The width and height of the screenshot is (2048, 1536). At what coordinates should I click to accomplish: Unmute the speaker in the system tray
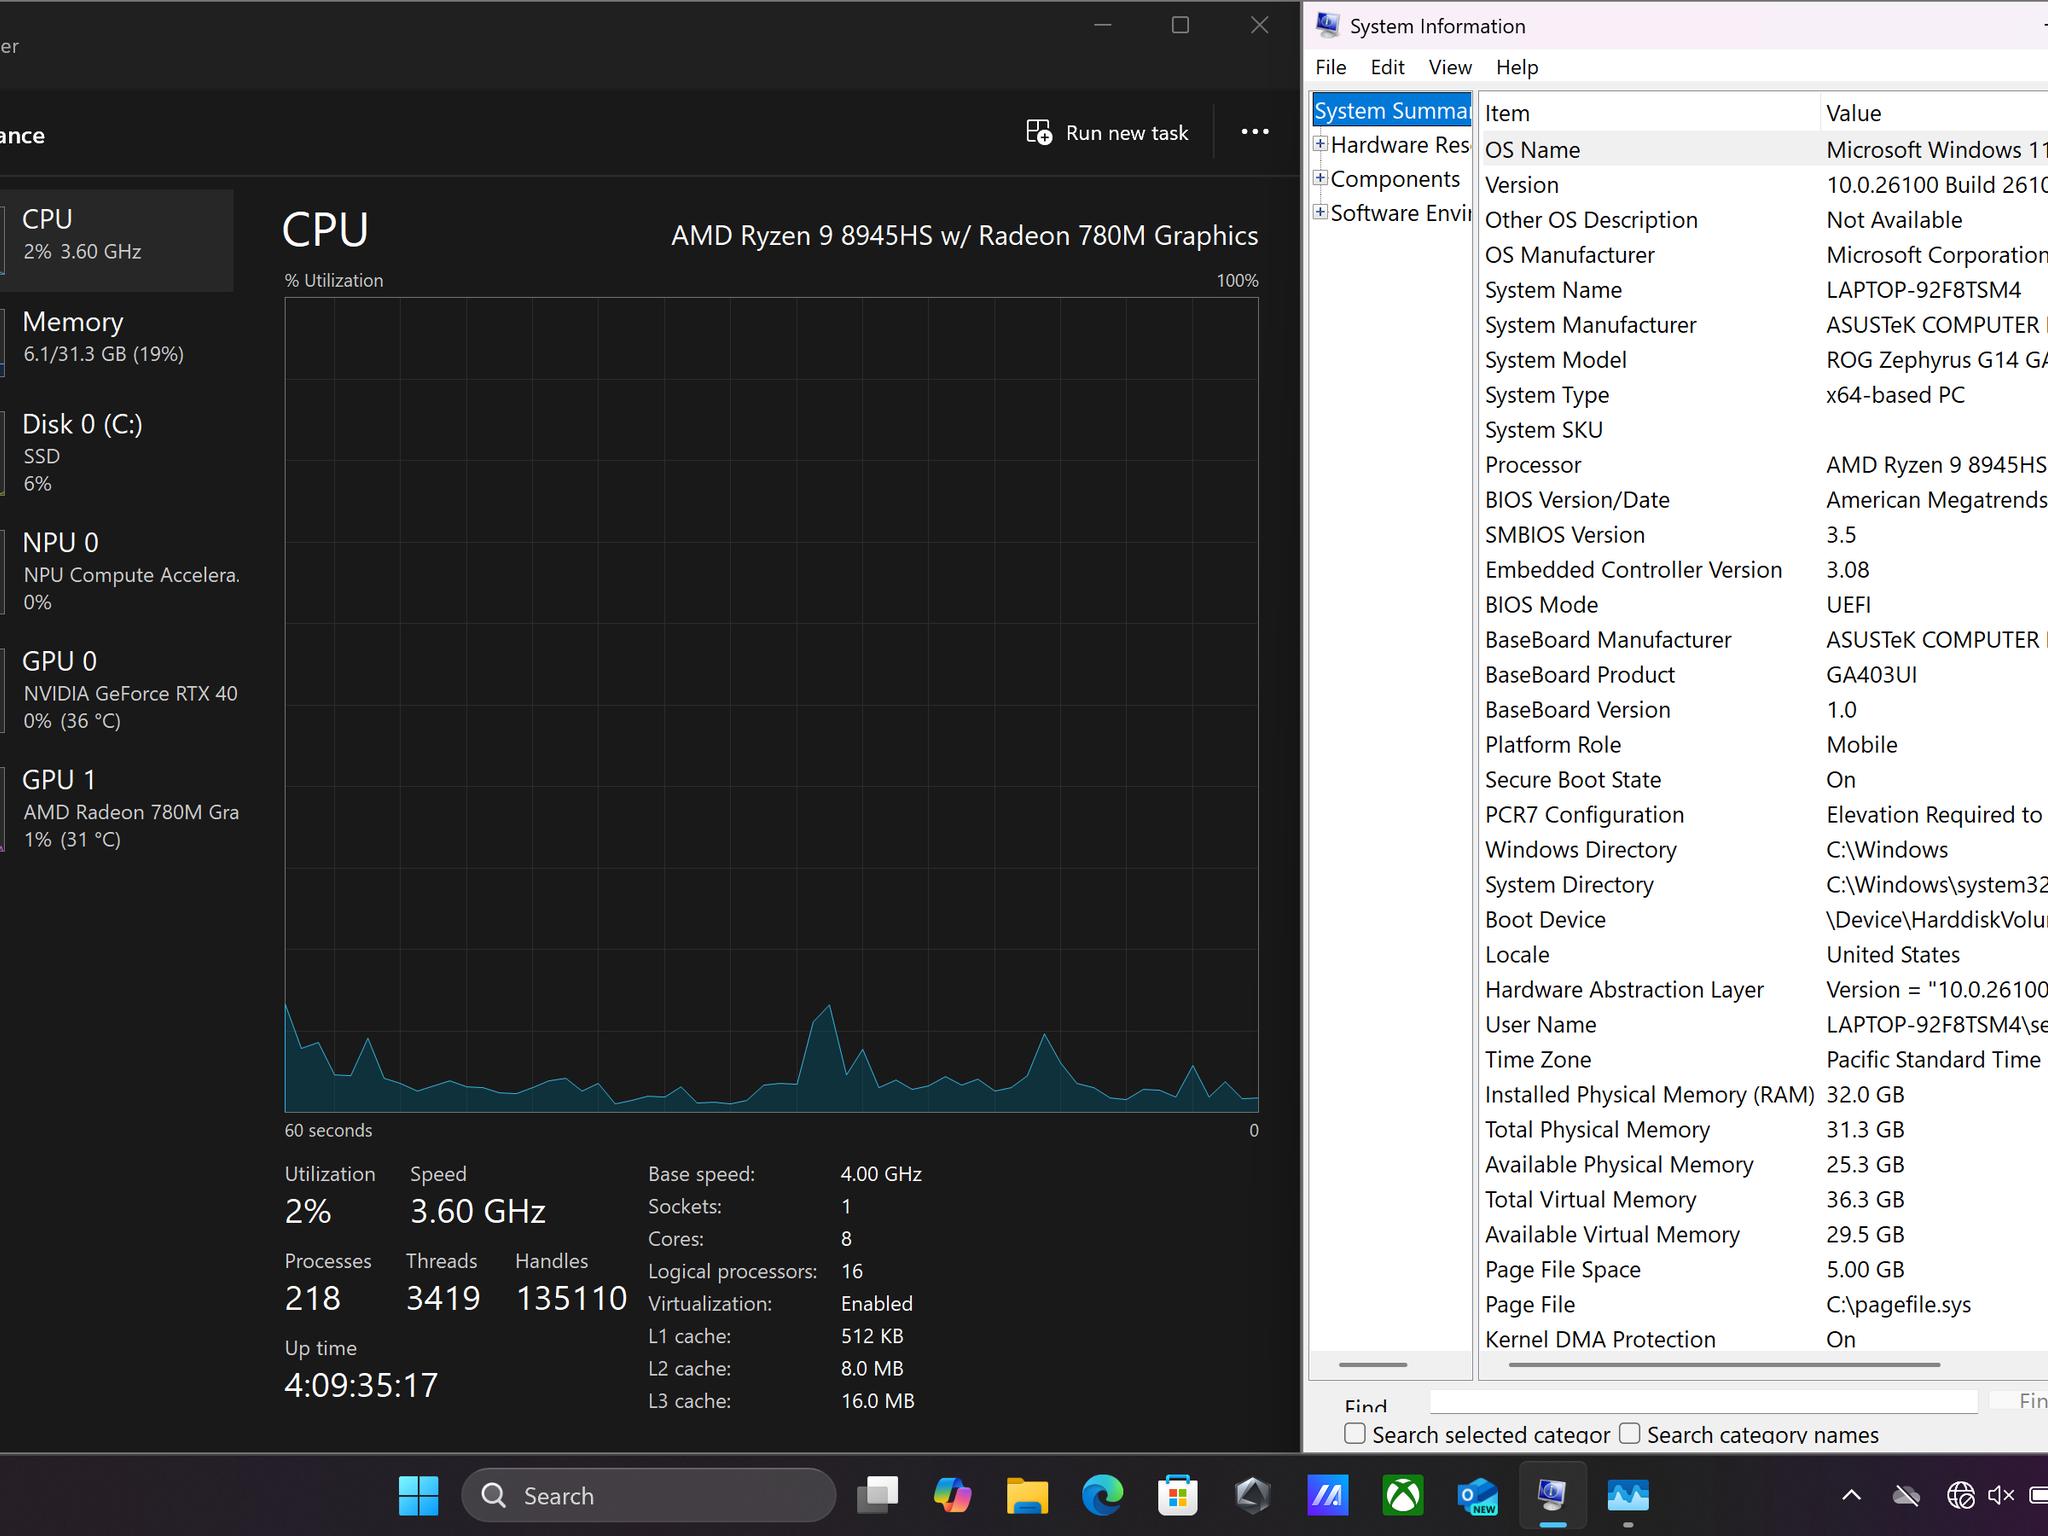point(2001,1495)
